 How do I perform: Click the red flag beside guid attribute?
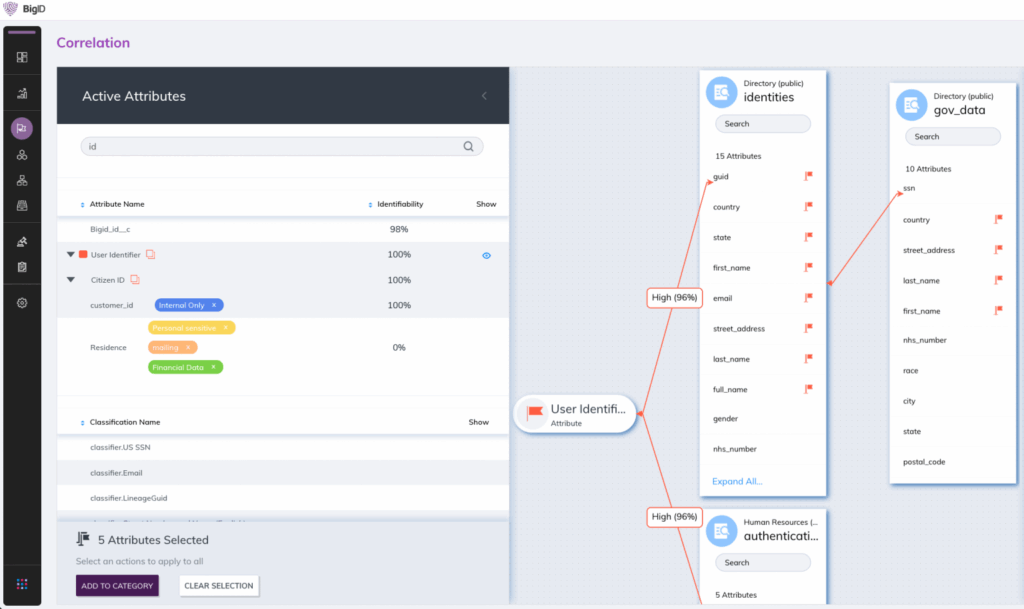[808, 176]
